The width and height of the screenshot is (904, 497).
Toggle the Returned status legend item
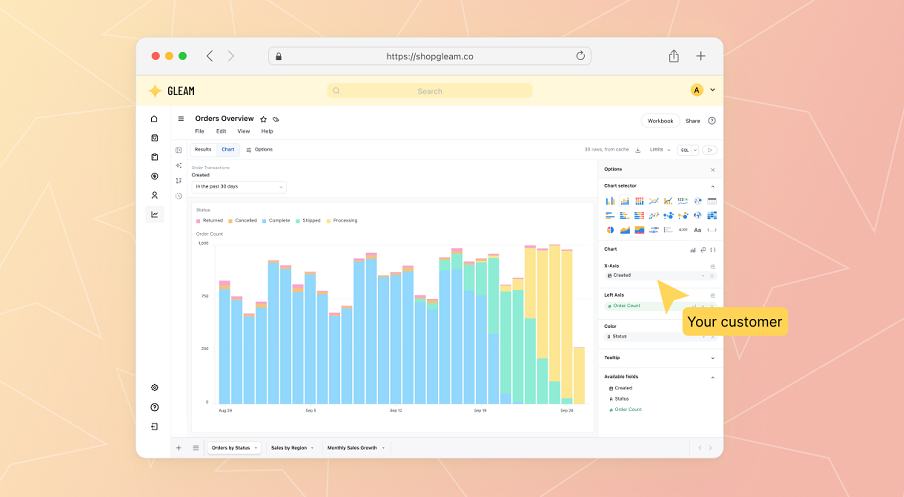(x=209, y=220)
